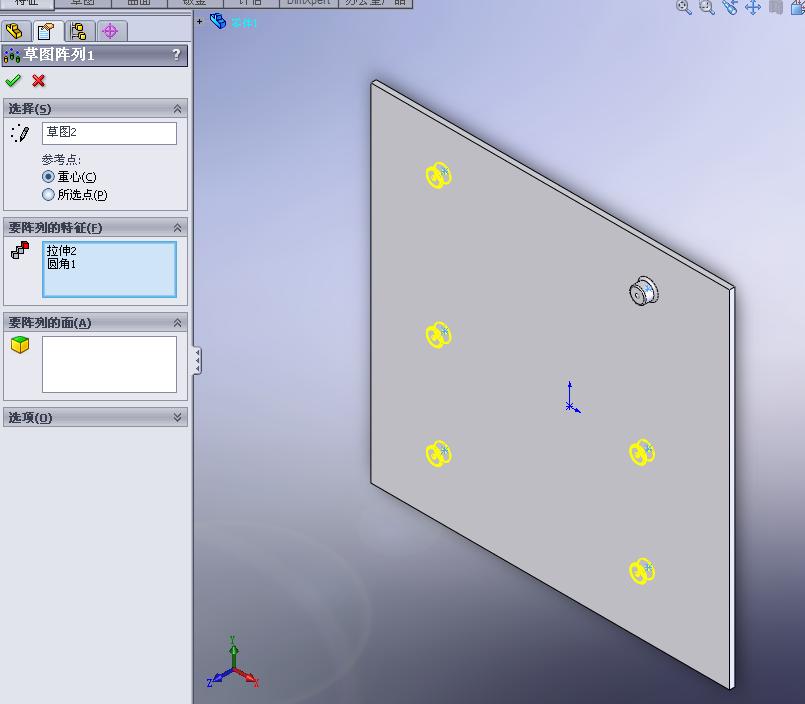Screen dimensions: 805x704
Task: Click the 草图2 reference sketch field
Action: pyautogui.click(x=109, y=133)
